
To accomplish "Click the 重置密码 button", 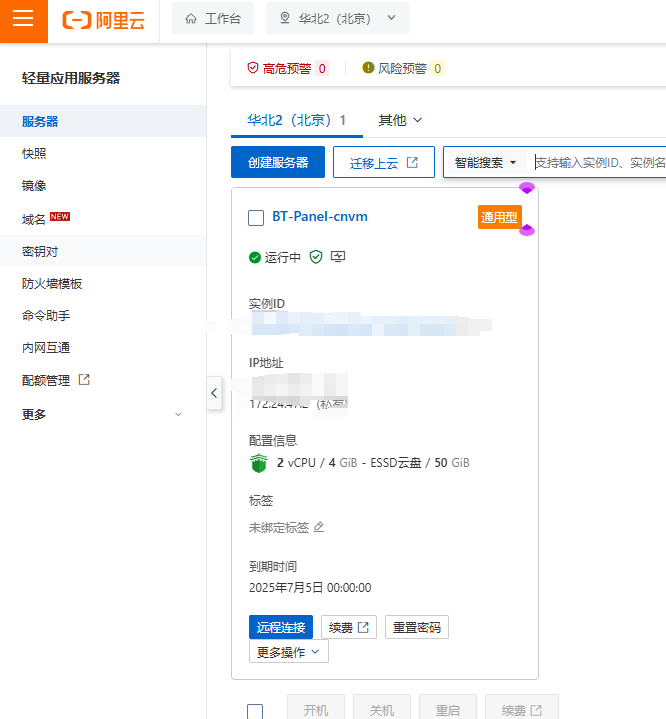I will pyautogui.click(x=416, y=627).
